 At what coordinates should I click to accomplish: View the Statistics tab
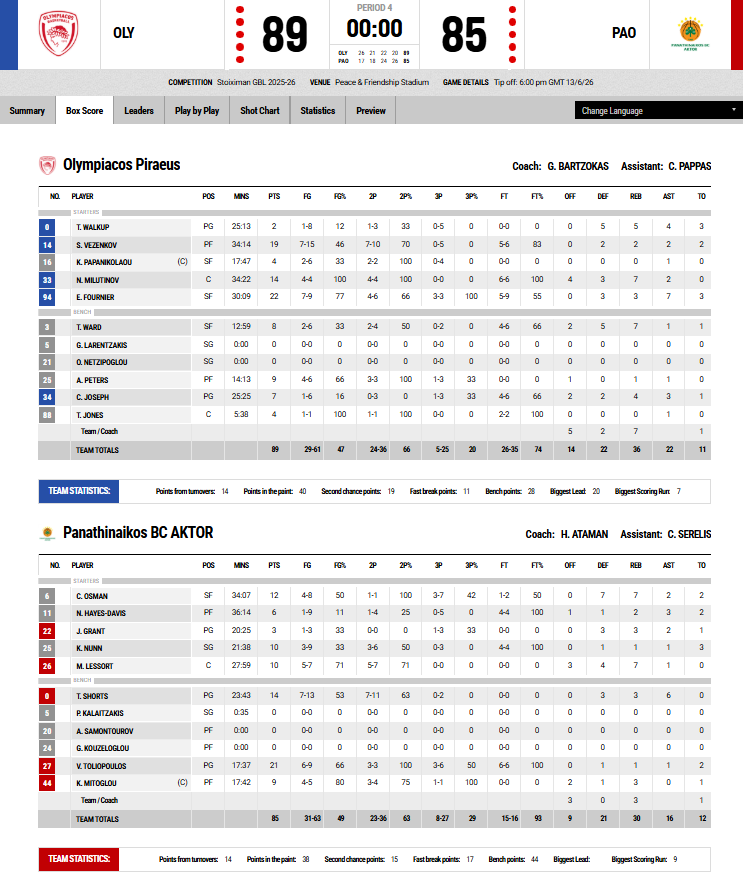[318, 110]
